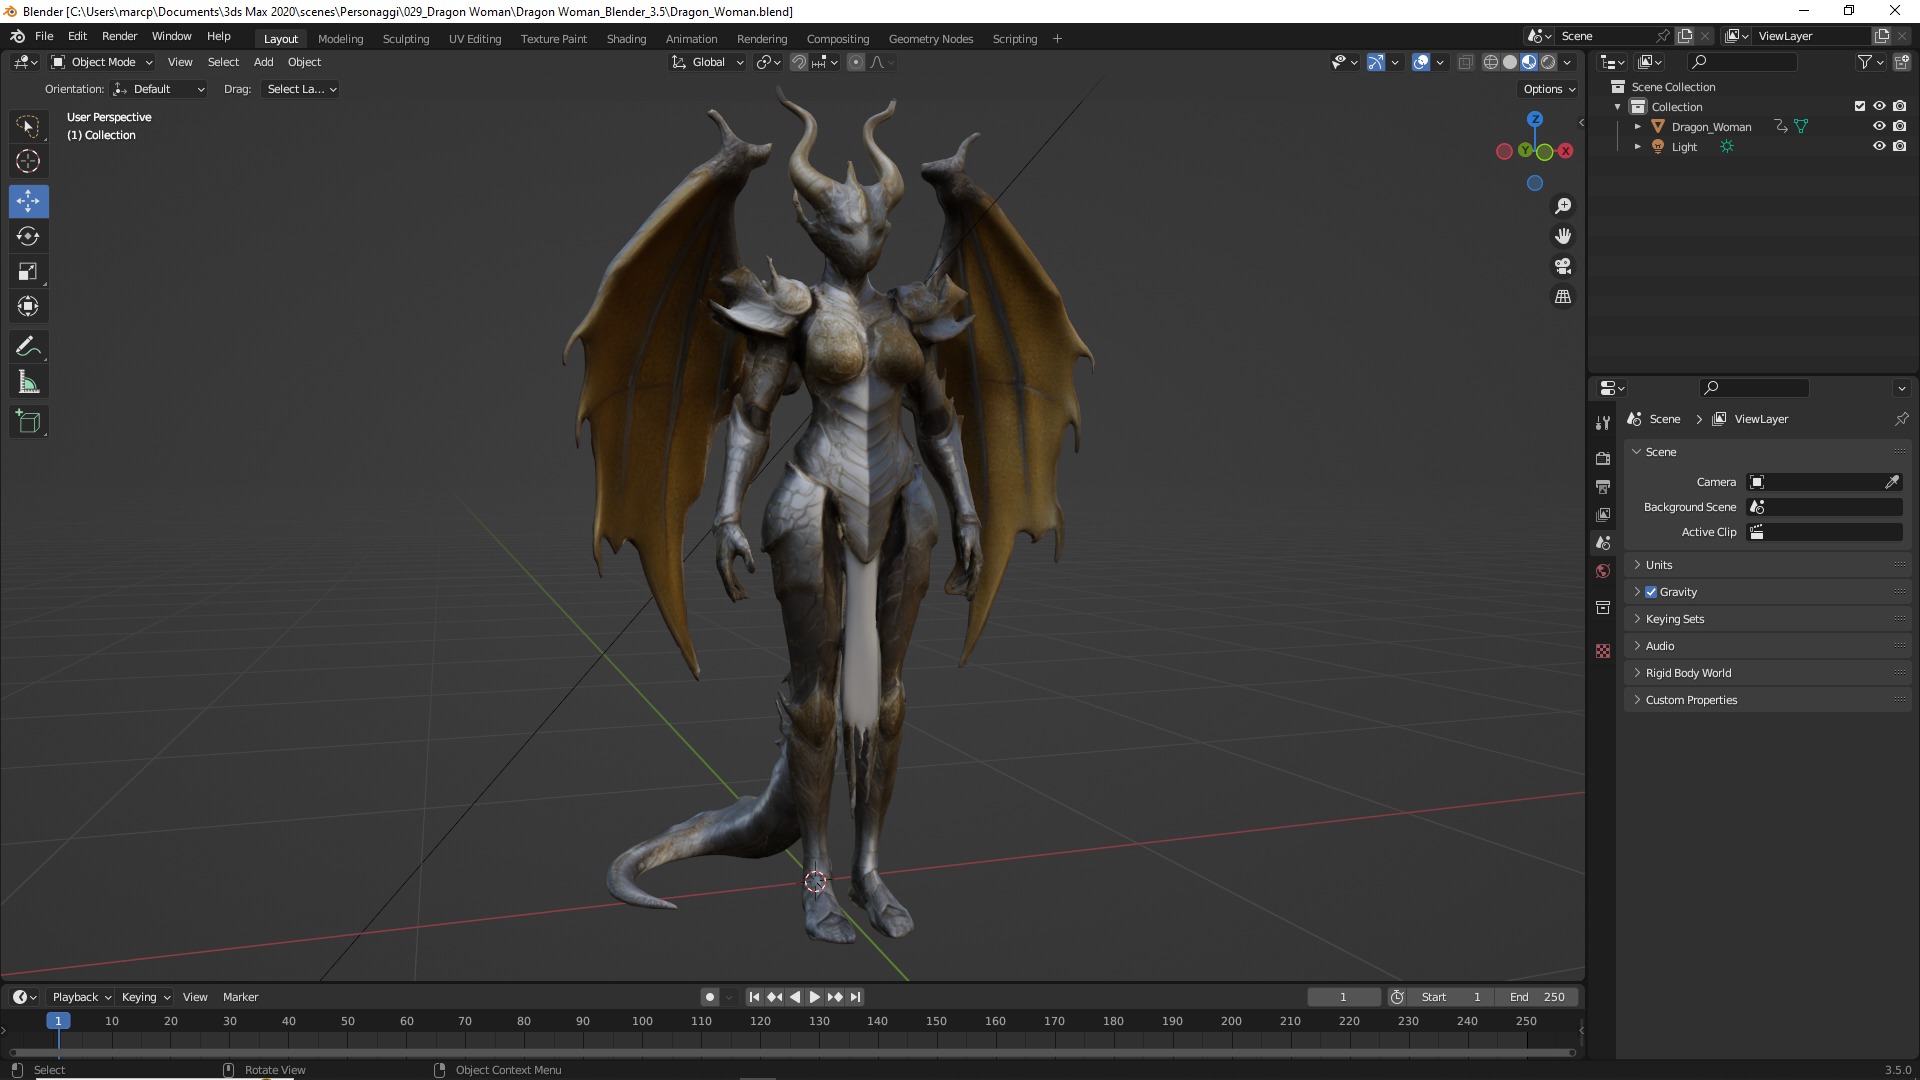
Task: Switch to the Sculpting workspace tab
Action: 405,39
